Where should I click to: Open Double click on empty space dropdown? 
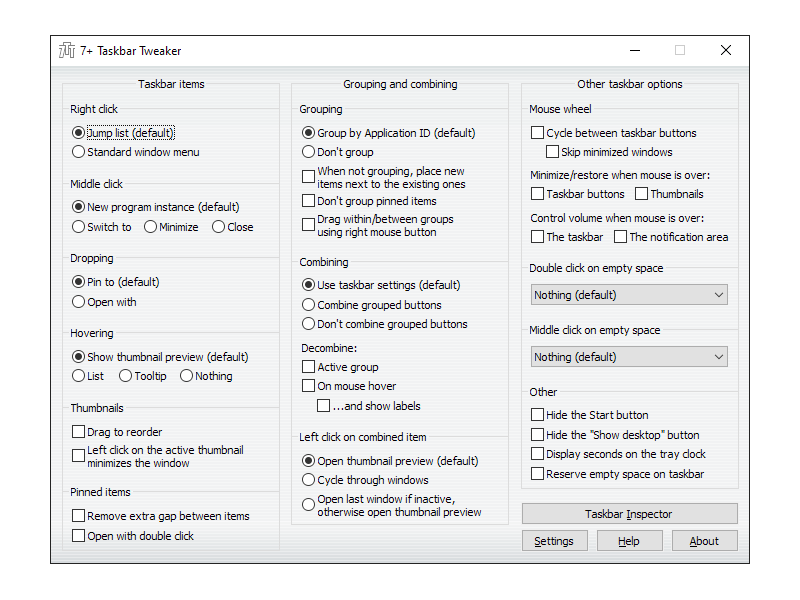(x=629, y=295)
